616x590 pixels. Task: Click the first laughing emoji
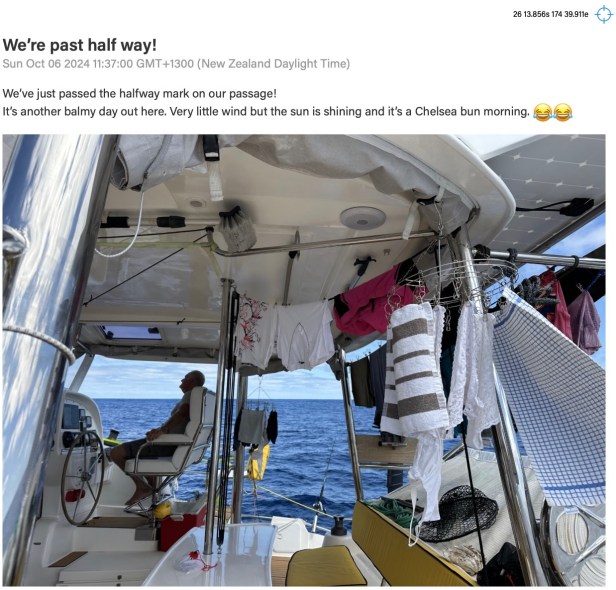(x=543, y=112)
